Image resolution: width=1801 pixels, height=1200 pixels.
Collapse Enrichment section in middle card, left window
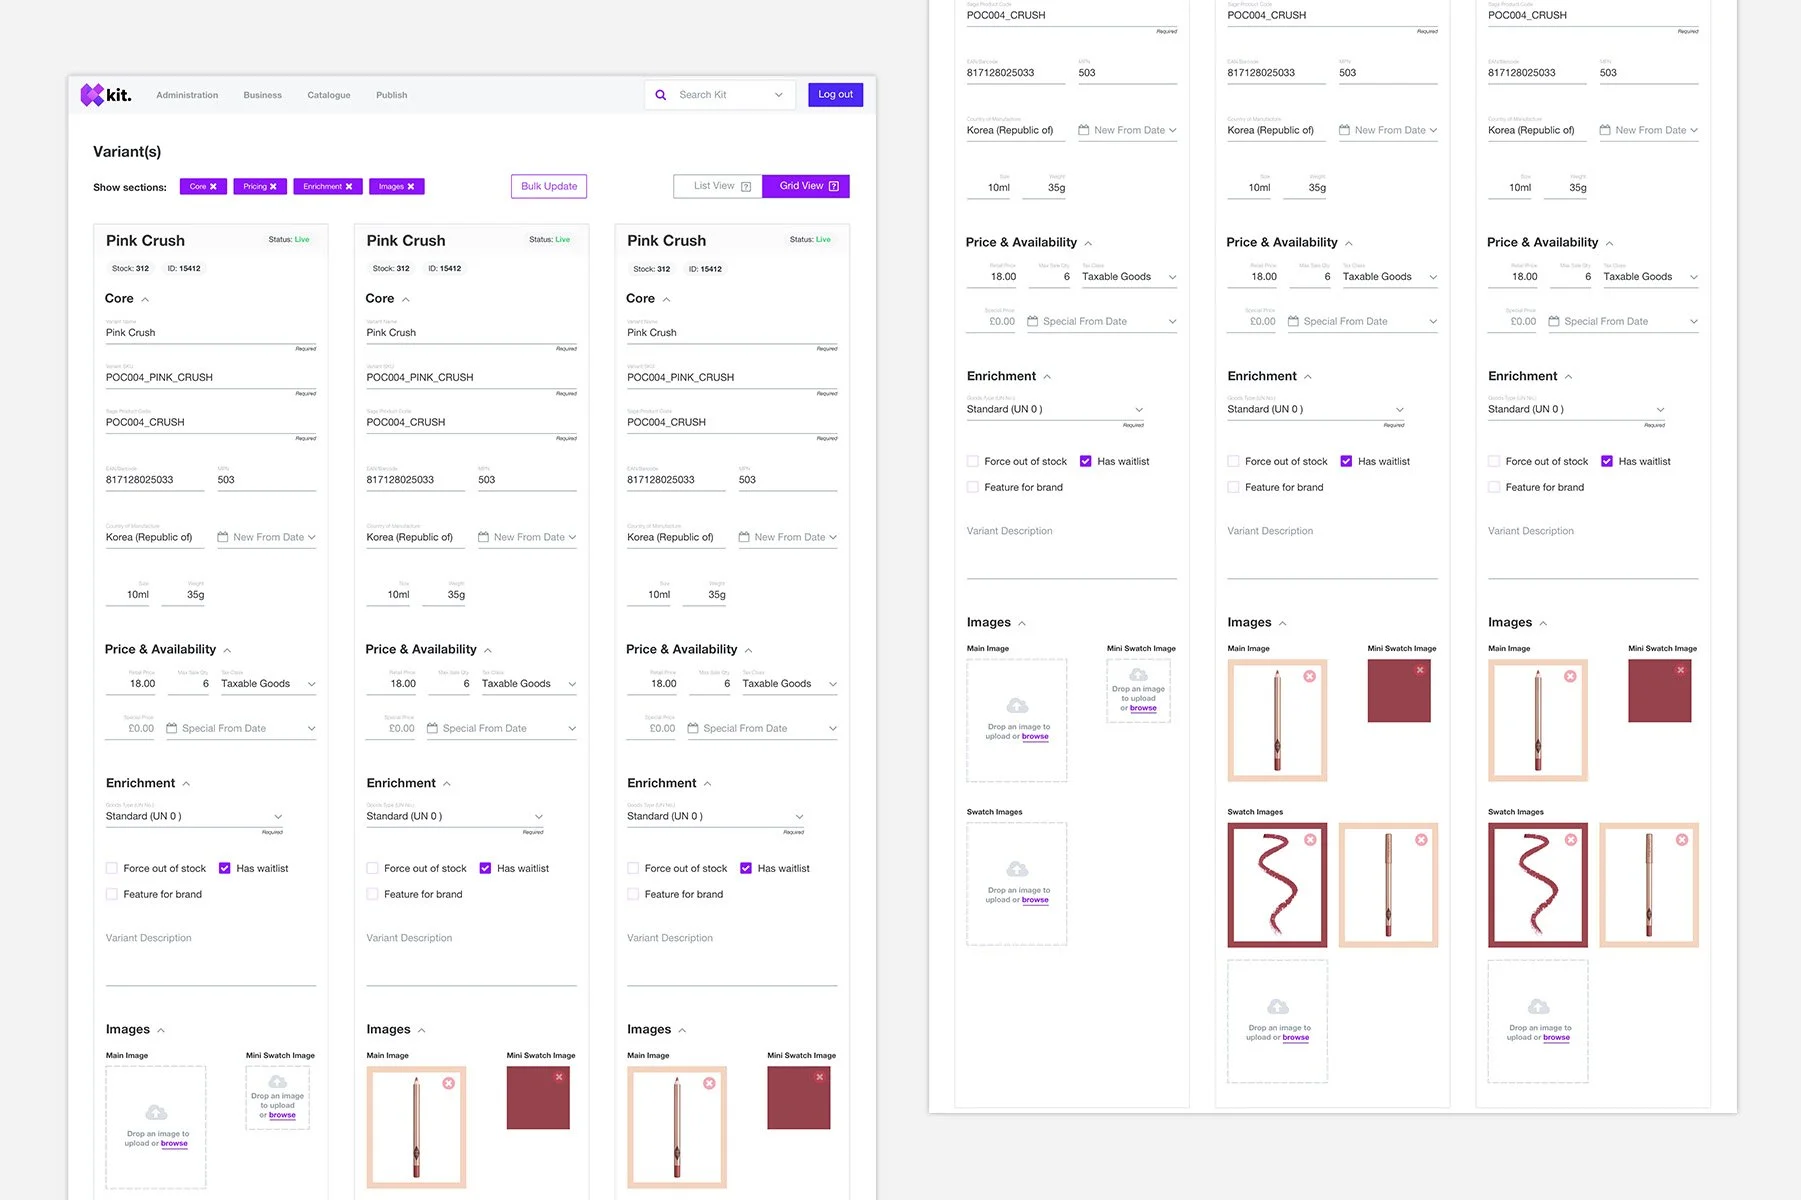tap(447, 784)
